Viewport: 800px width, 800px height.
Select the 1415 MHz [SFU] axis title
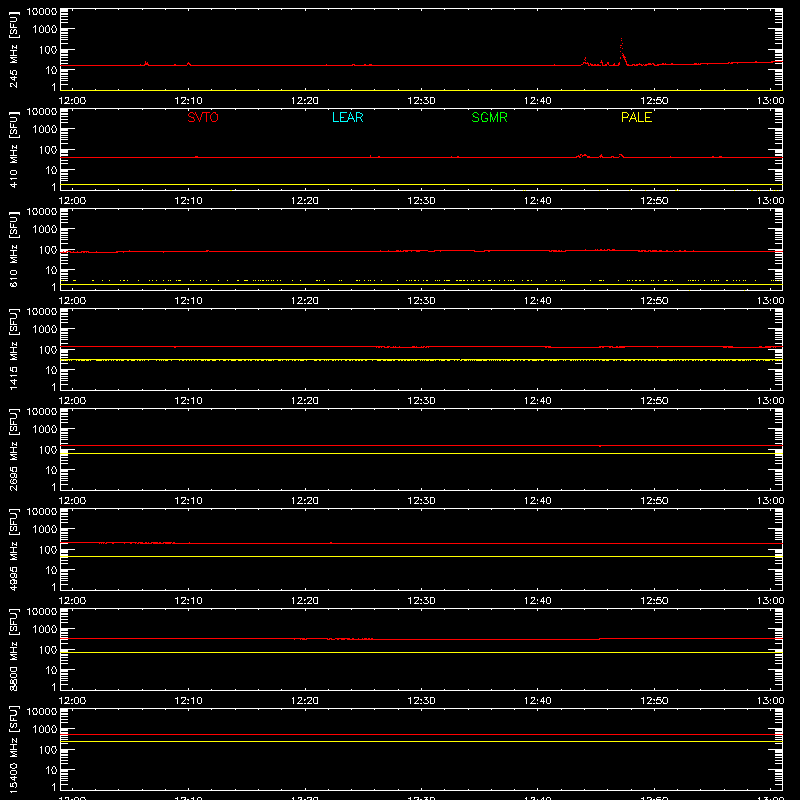pyautogui.click(x=14, y=349)
